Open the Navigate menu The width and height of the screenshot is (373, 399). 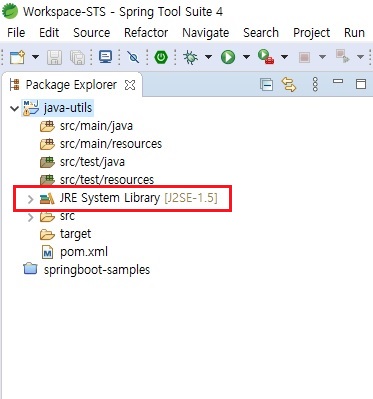click(x=206, y=33)
